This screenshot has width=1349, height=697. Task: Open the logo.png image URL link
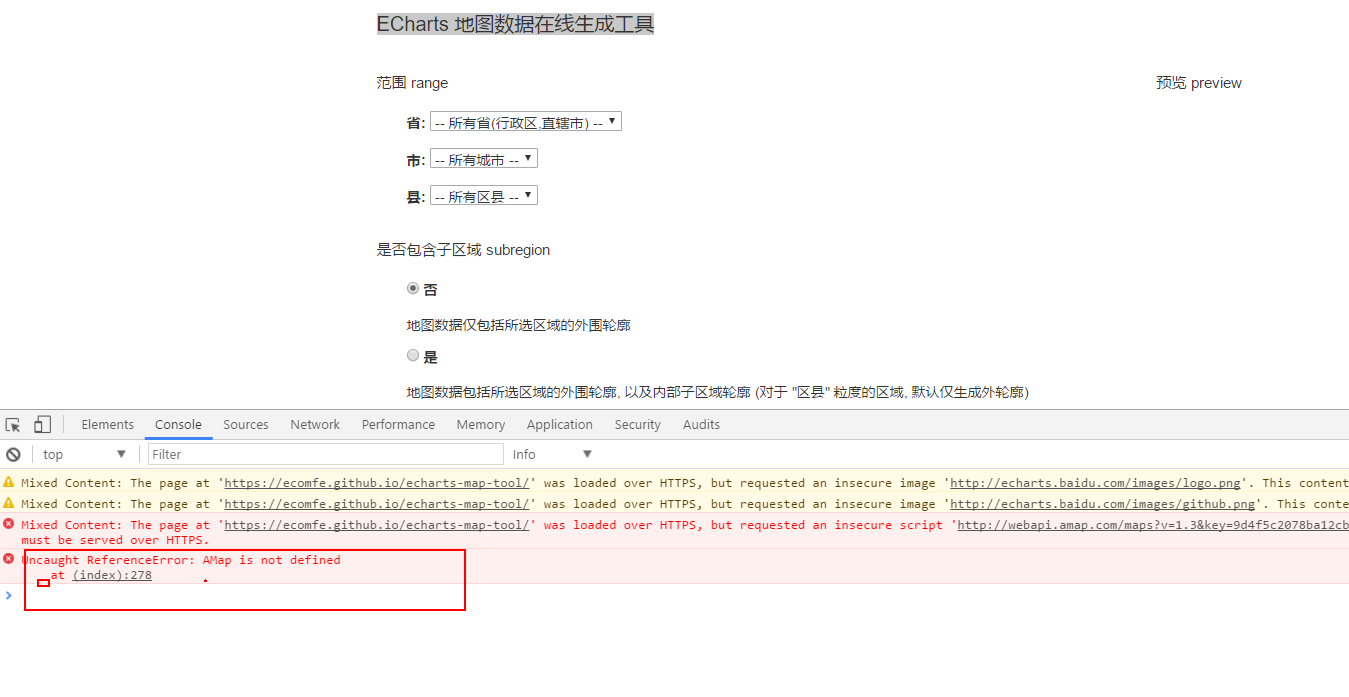1095,483
